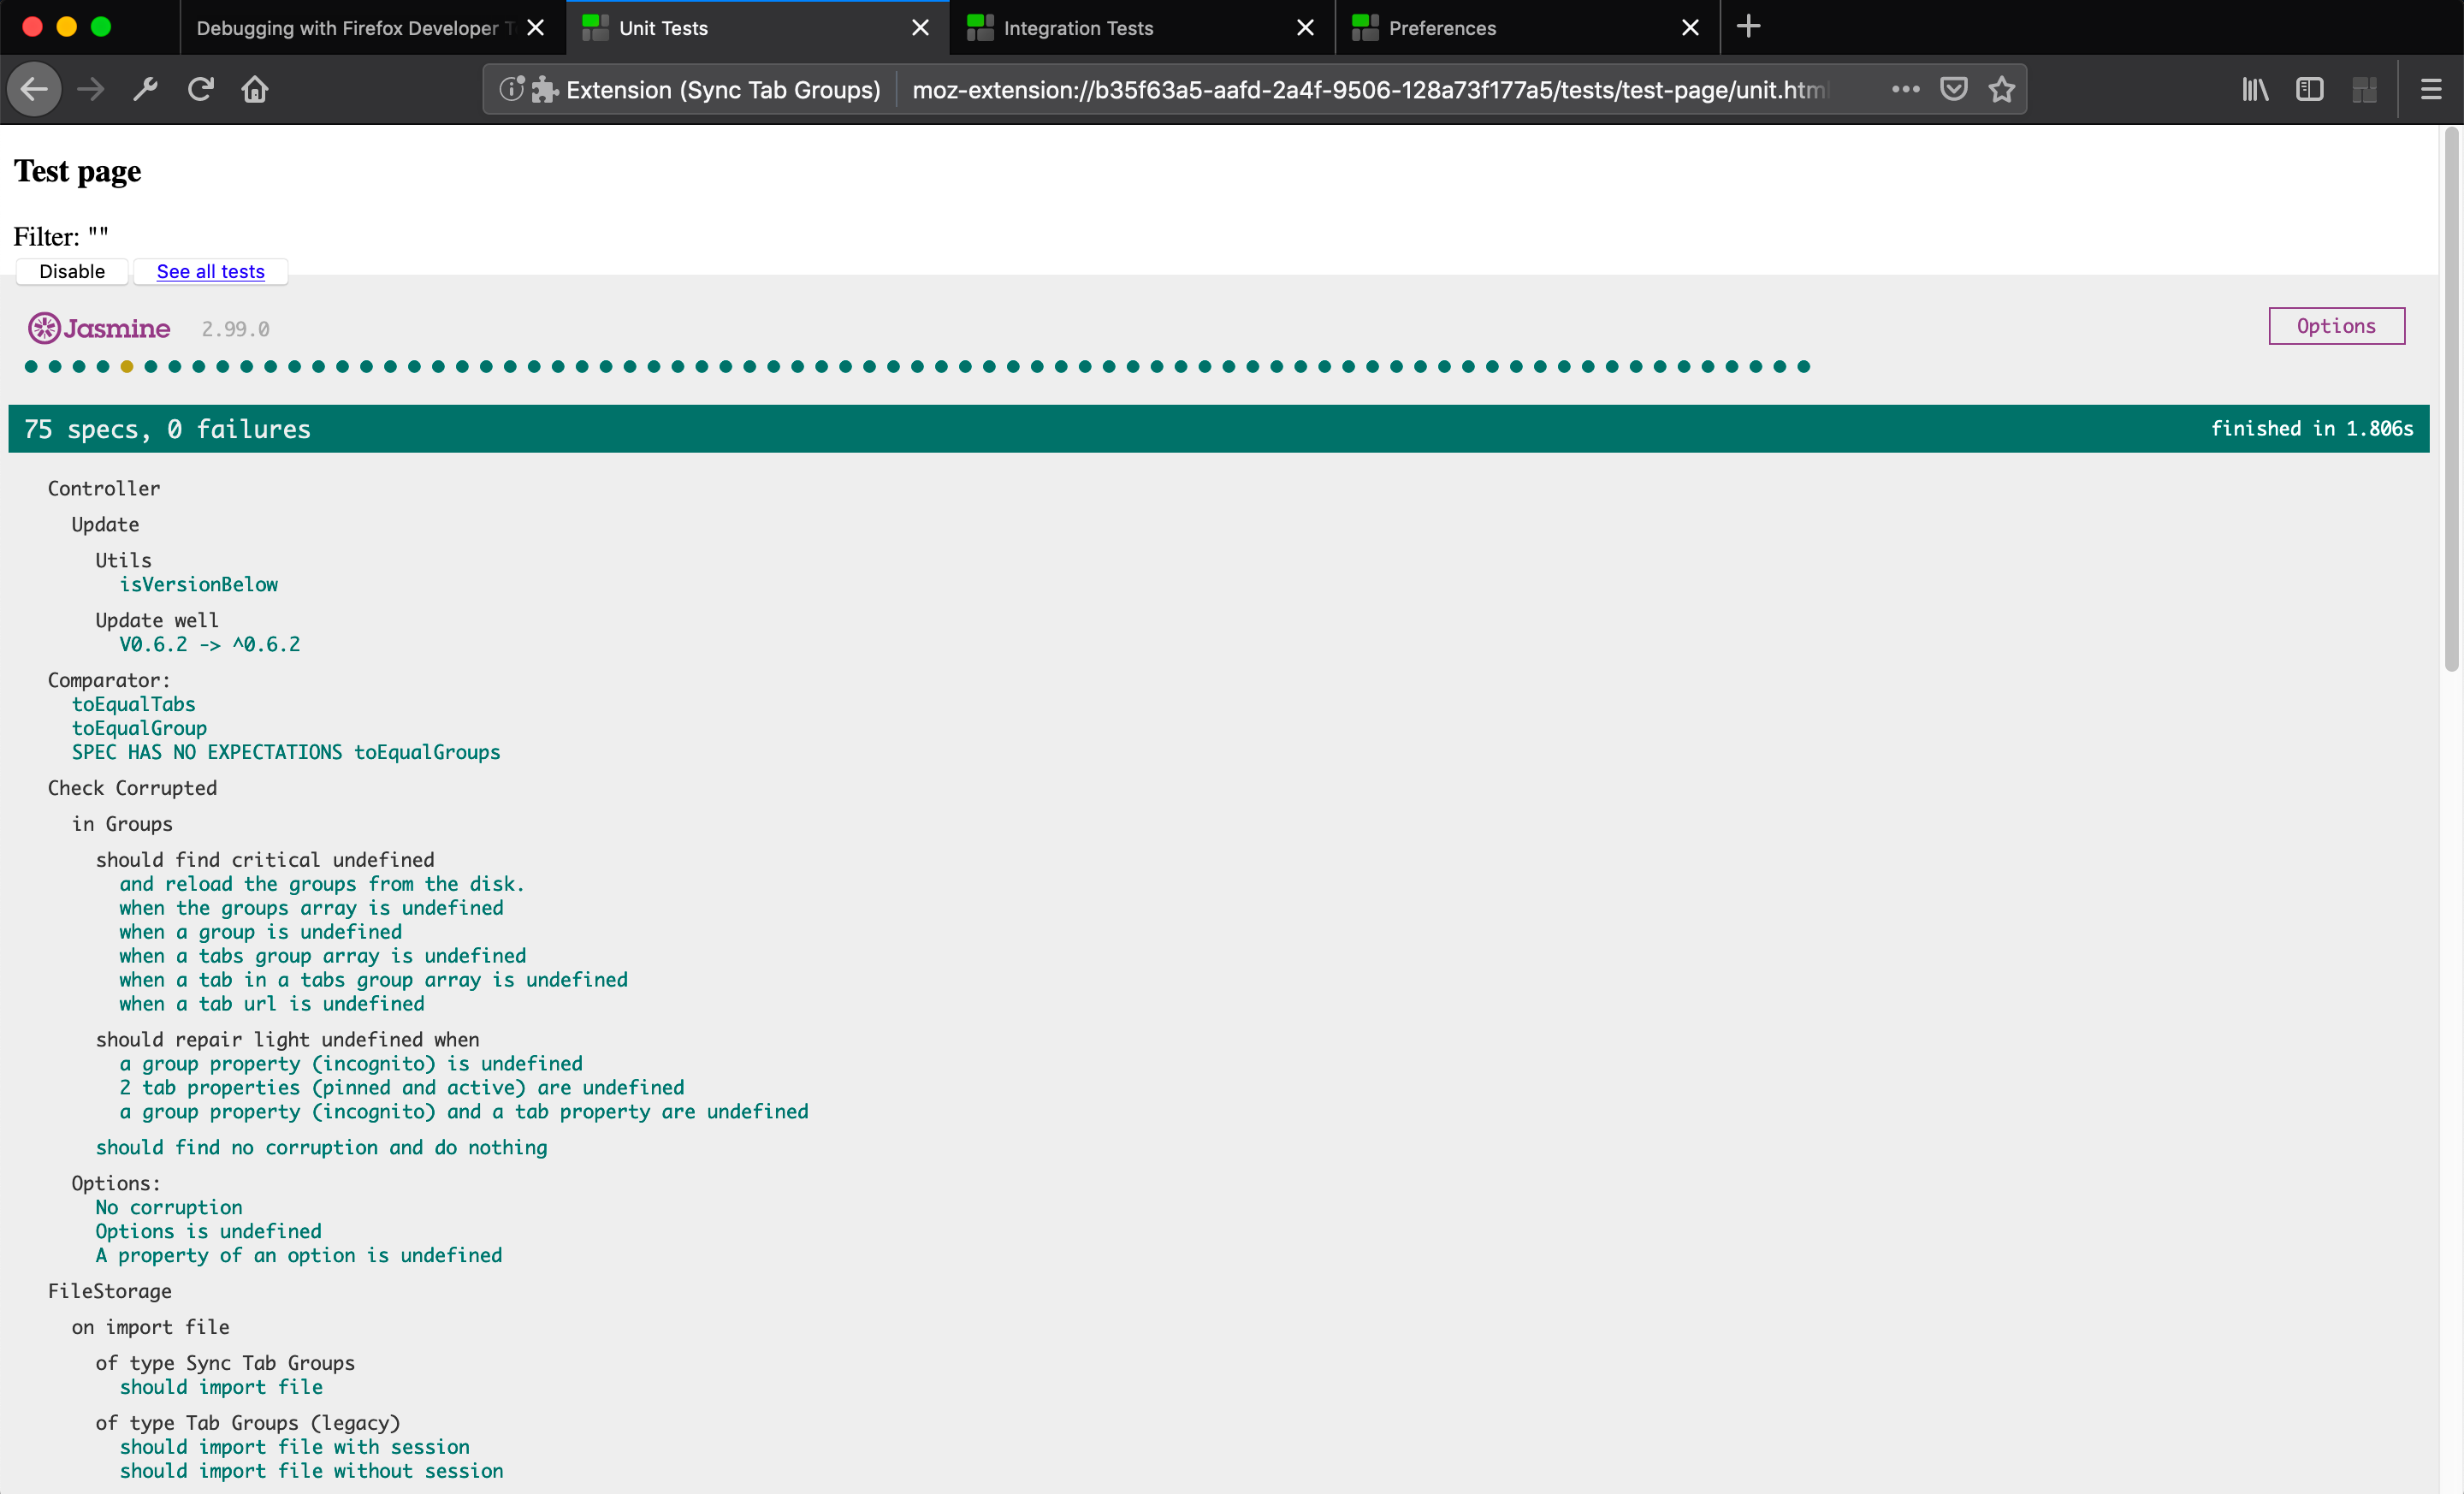Click the extension puzzle piece icon

click(x=544, y=90)
